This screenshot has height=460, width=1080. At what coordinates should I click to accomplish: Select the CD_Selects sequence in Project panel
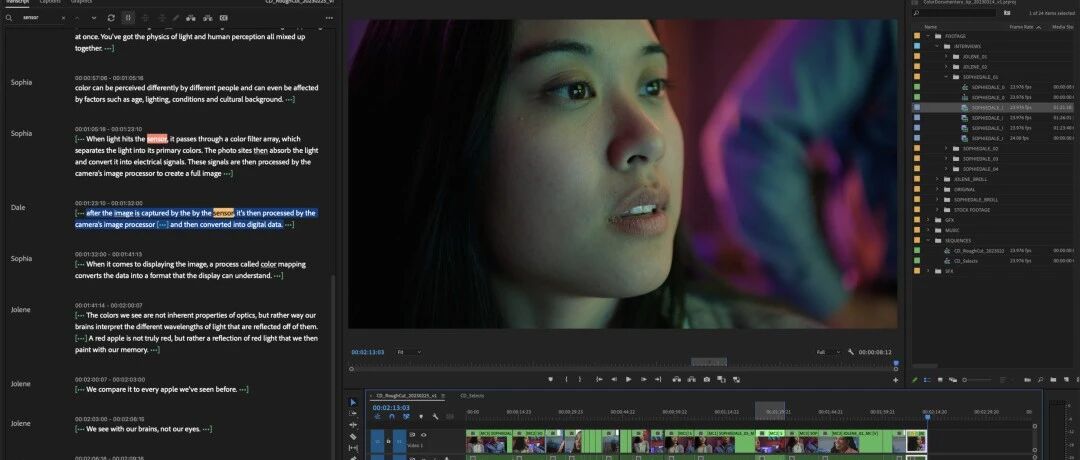(x=966, y=261)
